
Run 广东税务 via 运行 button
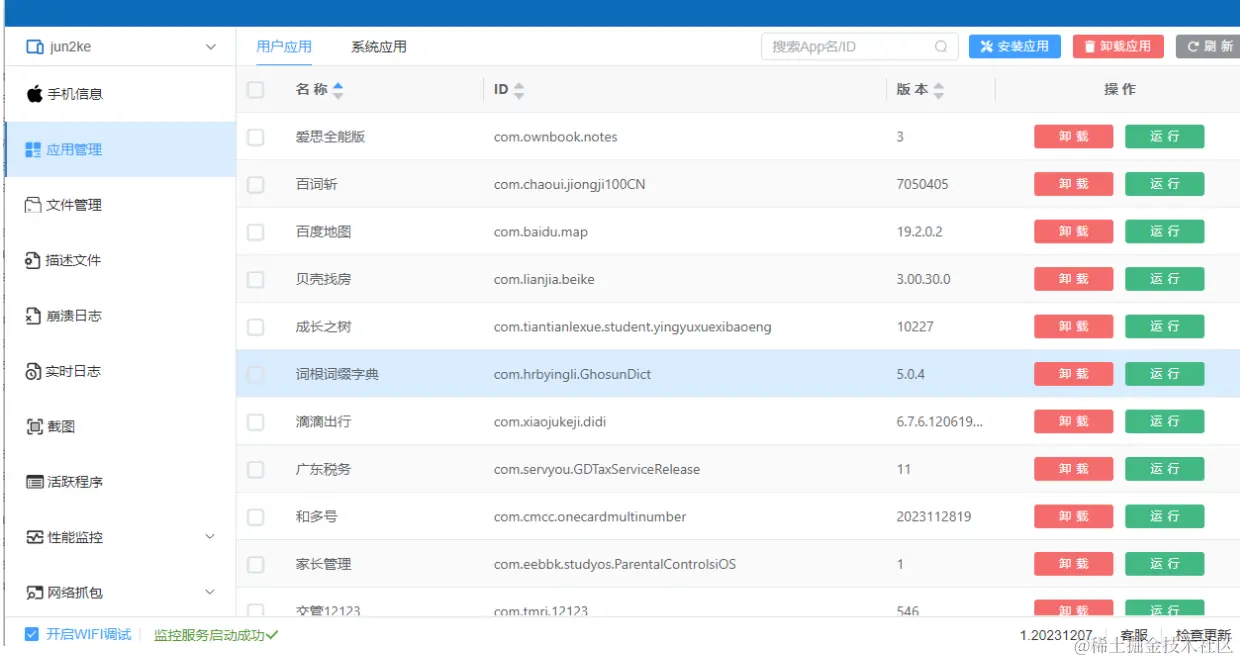[x=1165, y=469]
